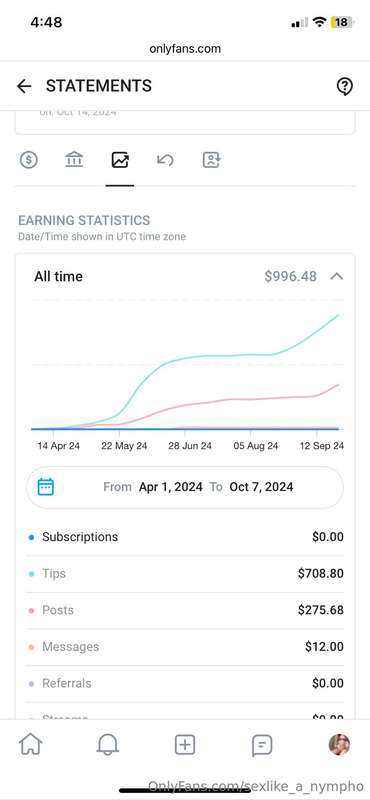Open profile avatar in bottom bar
Screen dimensions: 370x800
pyautogui.click(x=339, y=745)
